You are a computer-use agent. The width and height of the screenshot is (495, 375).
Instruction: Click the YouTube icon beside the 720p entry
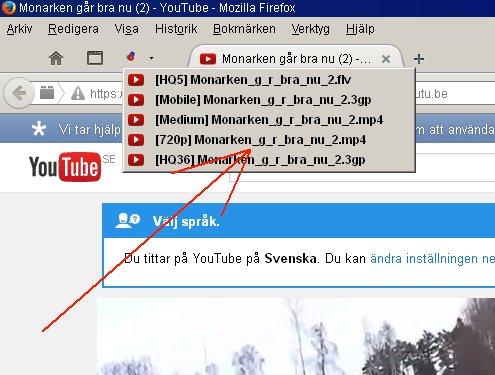[136, 140]
